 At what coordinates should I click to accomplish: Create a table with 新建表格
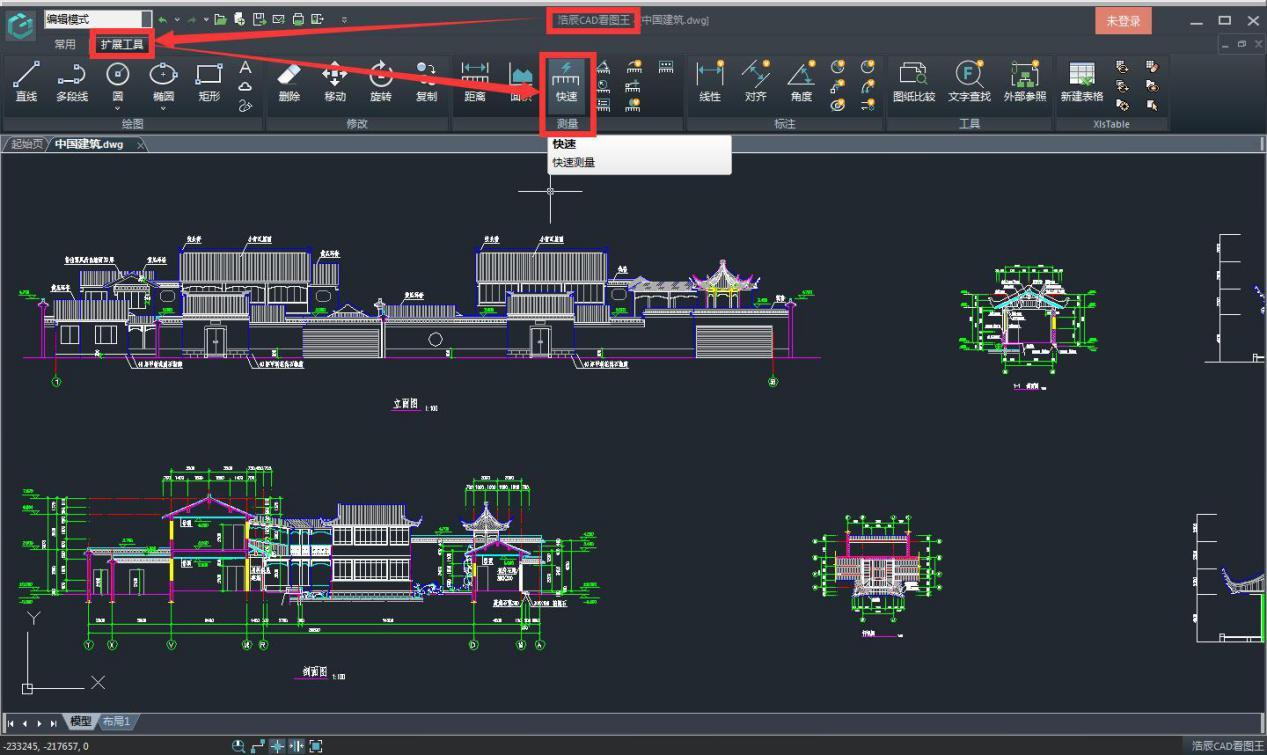point(1082,82)
